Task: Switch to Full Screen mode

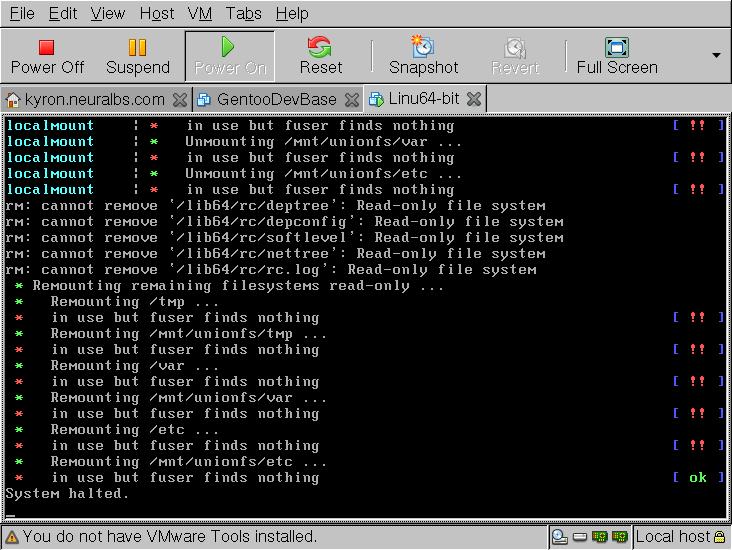Action: (x=617, y=56)
